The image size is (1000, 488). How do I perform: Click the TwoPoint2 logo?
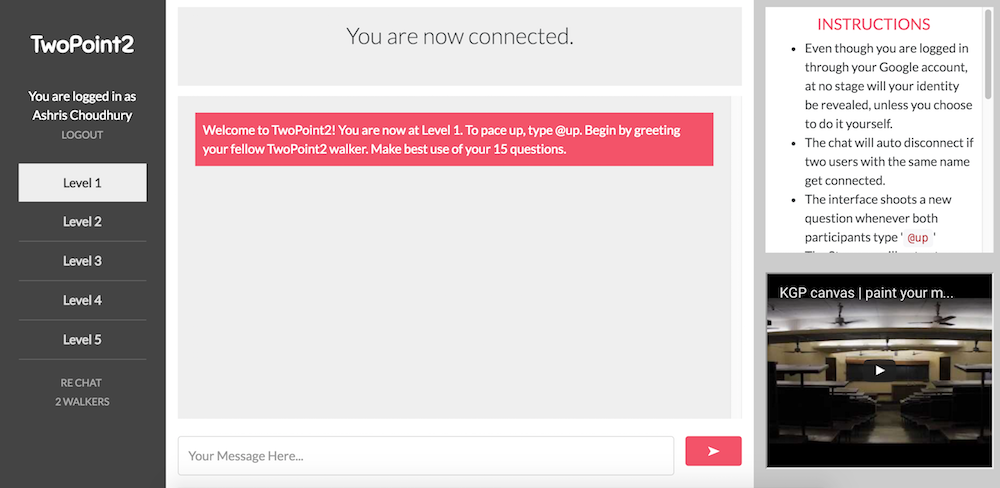82,44
